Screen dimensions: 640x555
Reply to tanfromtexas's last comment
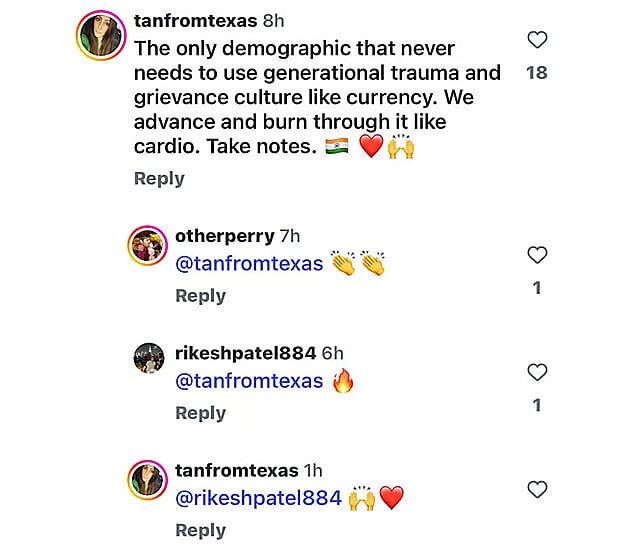(200, 530)
